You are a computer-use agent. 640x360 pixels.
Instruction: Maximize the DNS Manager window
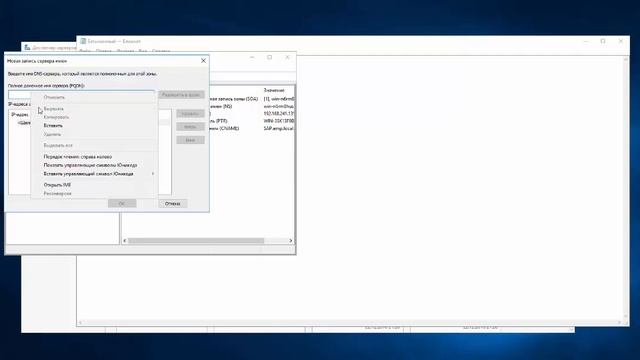[269, 58]
